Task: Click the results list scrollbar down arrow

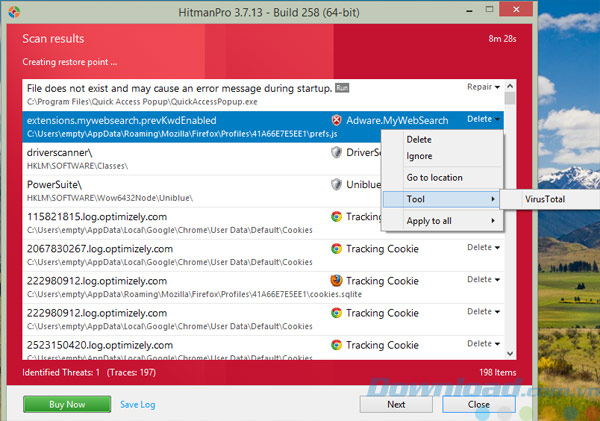Action: (511, 353)
